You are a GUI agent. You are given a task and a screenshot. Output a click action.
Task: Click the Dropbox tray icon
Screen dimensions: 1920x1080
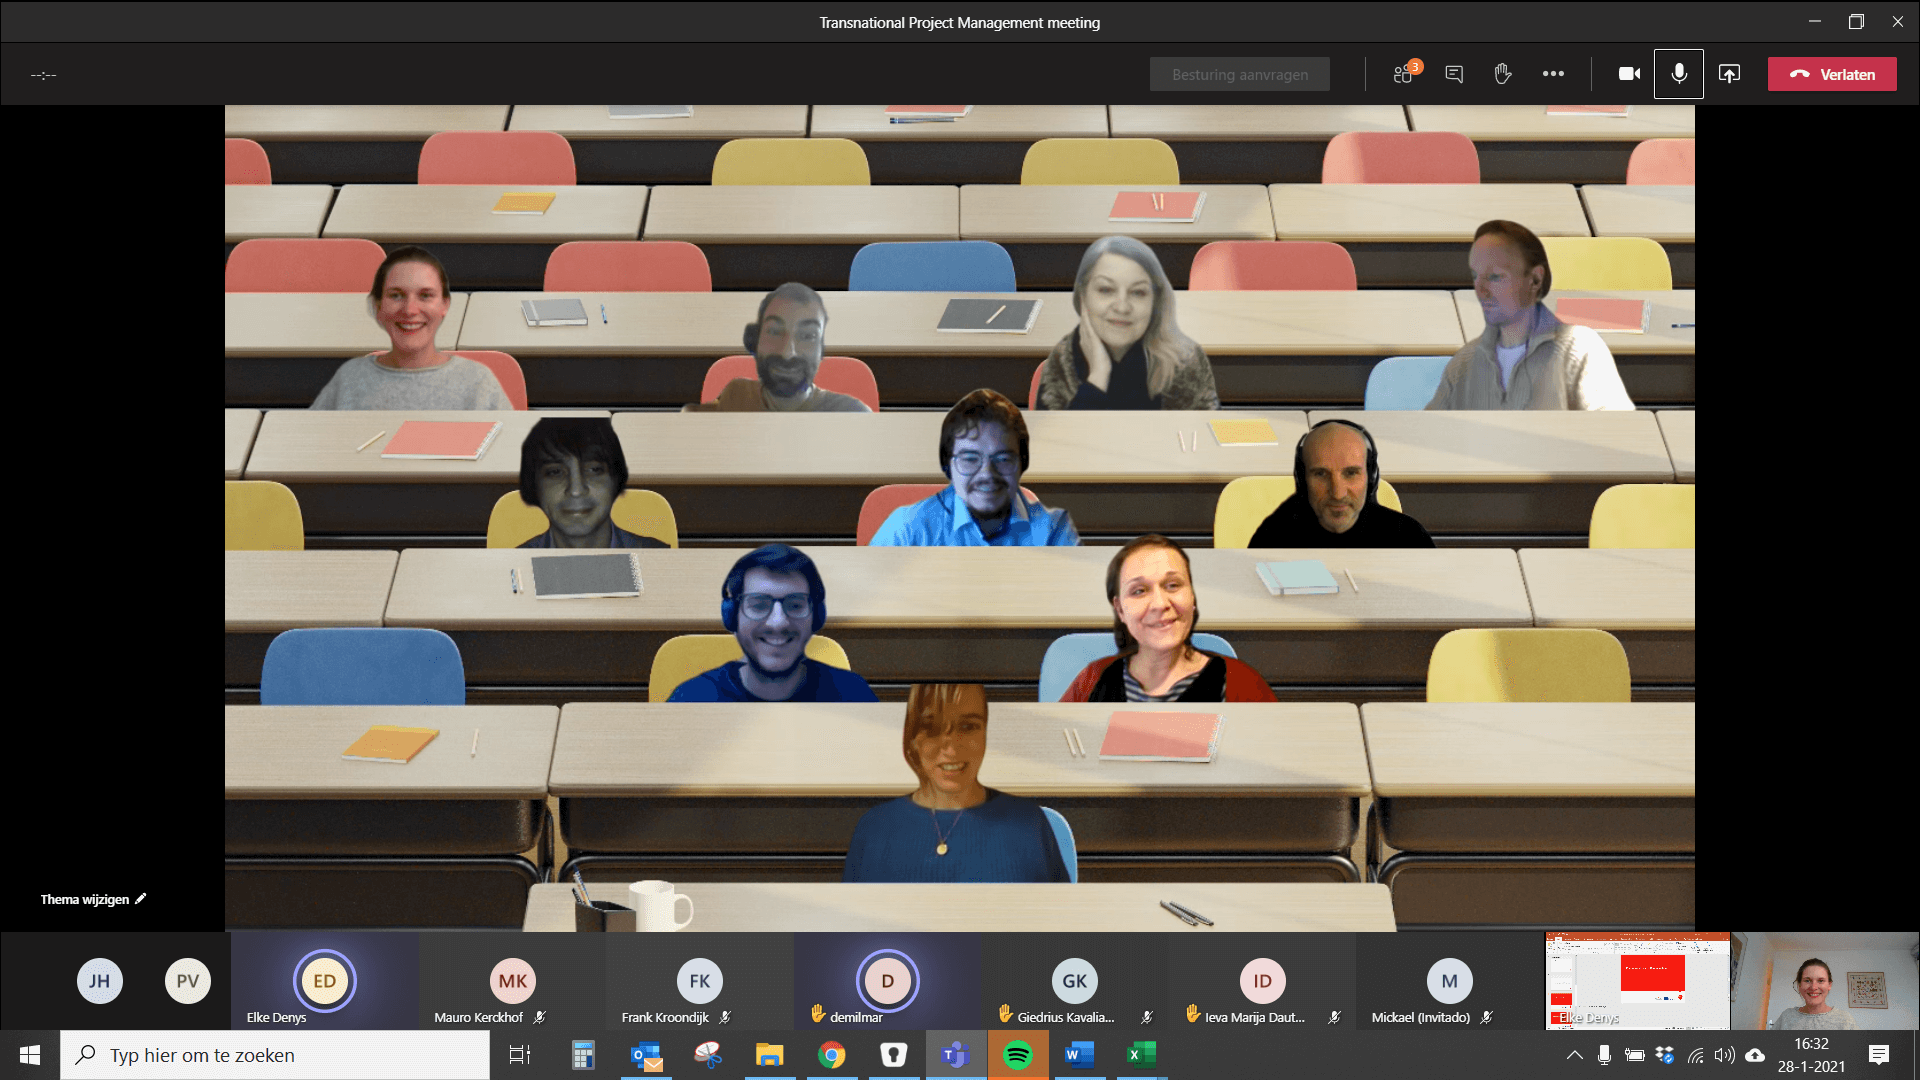point(1665,1055)
